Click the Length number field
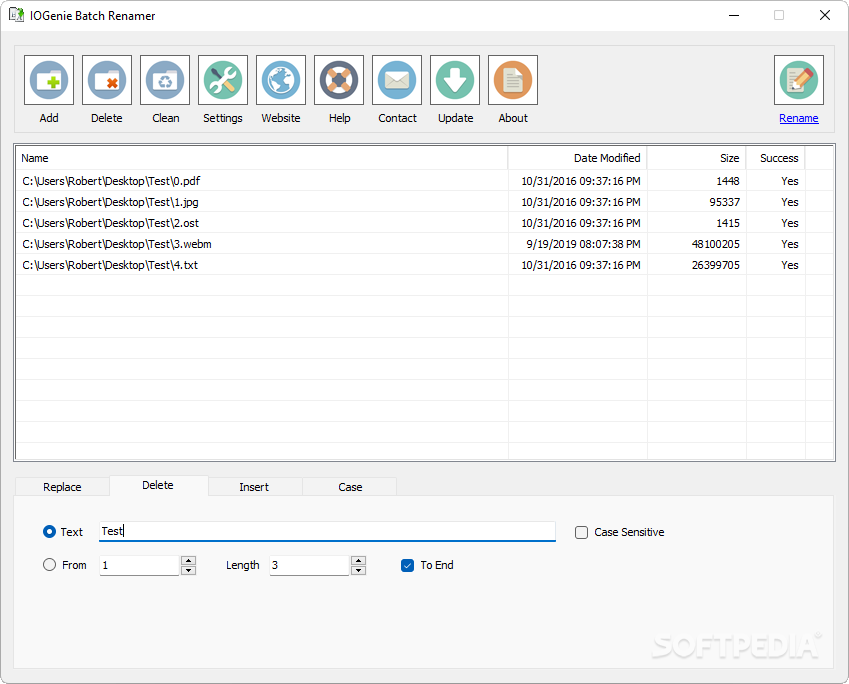Image resolution: width=849 pixels, height=684 pixels. 309,565
